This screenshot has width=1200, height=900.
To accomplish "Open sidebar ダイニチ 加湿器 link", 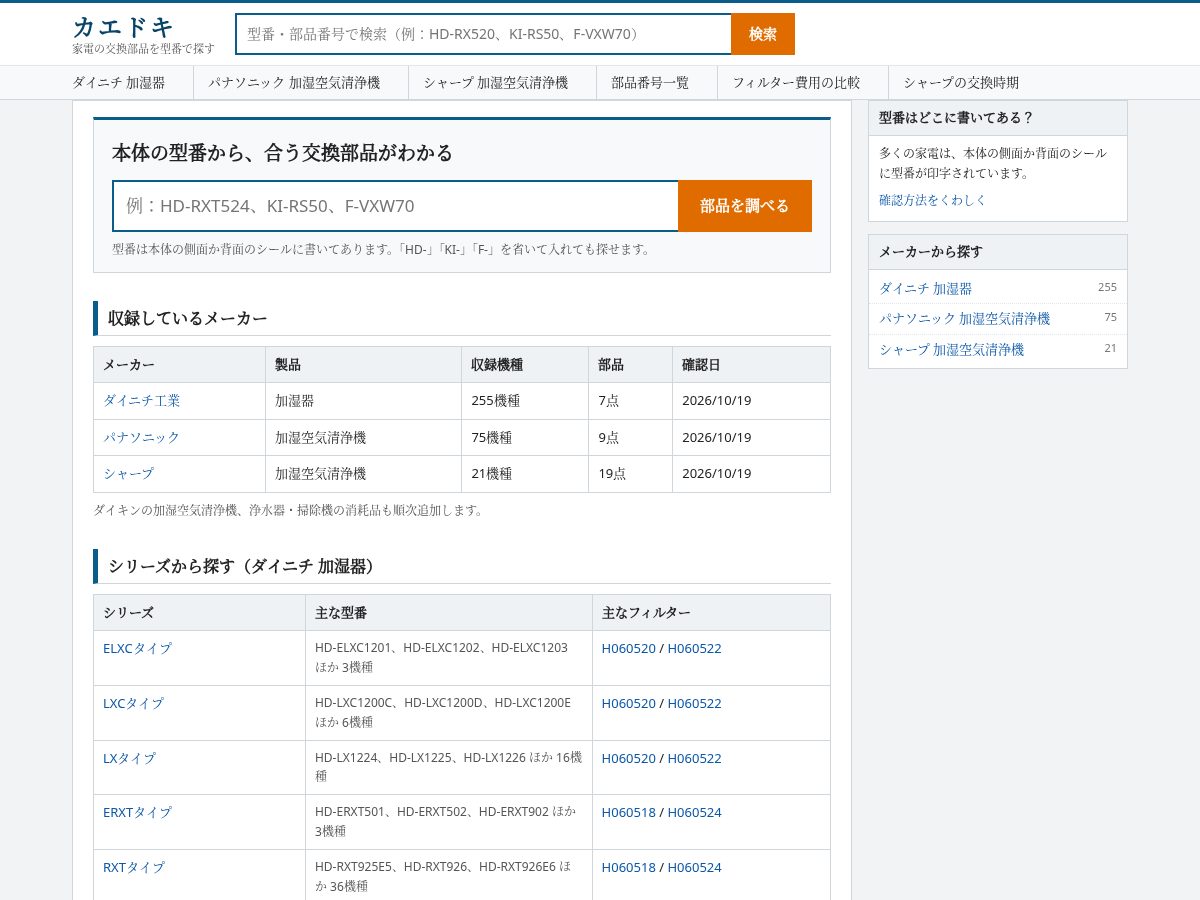I will click(x=926, y=288).
